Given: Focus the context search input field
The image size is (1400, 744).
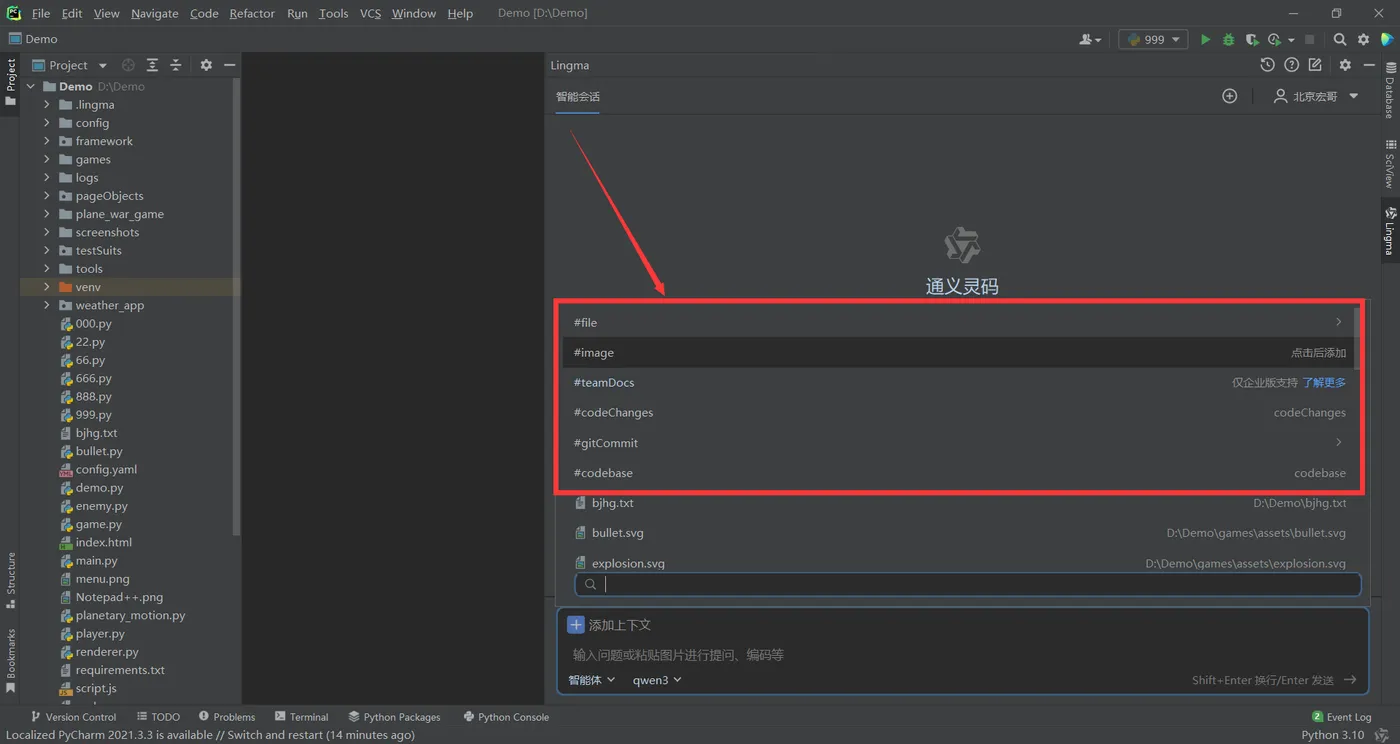Looking at the screenshot, I should tap(968, 584).
